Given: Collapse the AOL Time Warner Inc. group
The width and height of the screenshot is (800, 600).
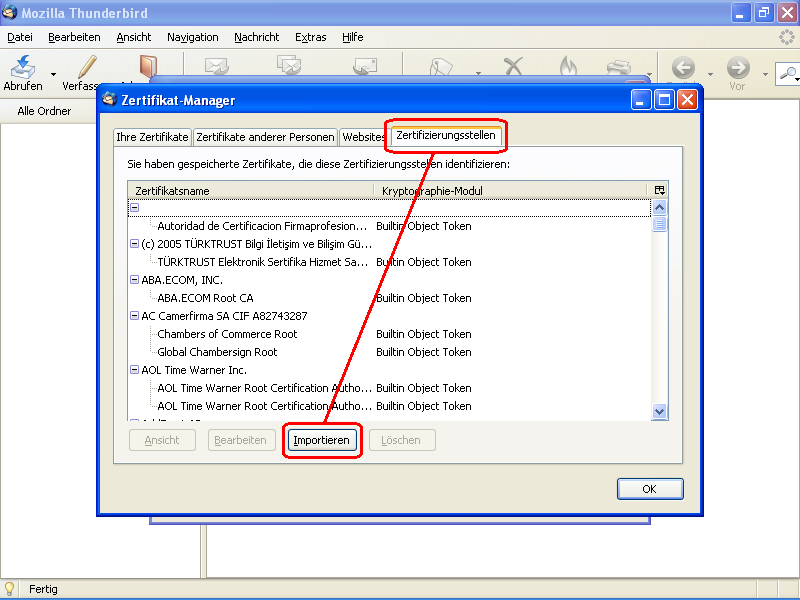Looking at the screenshot, I should click(134, 370).
